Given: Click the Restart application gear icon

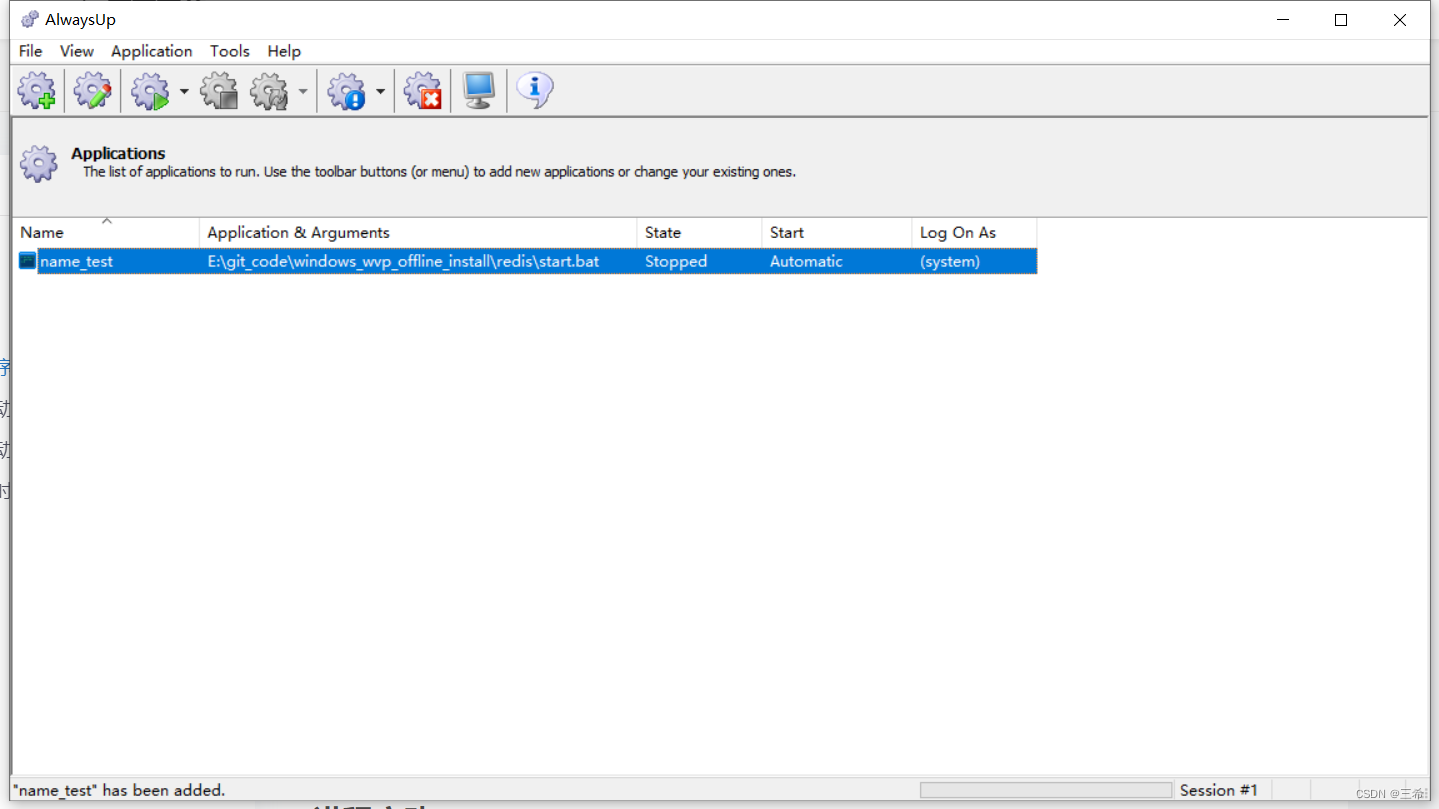Looking at the screenshot, I should click(268, 90).
